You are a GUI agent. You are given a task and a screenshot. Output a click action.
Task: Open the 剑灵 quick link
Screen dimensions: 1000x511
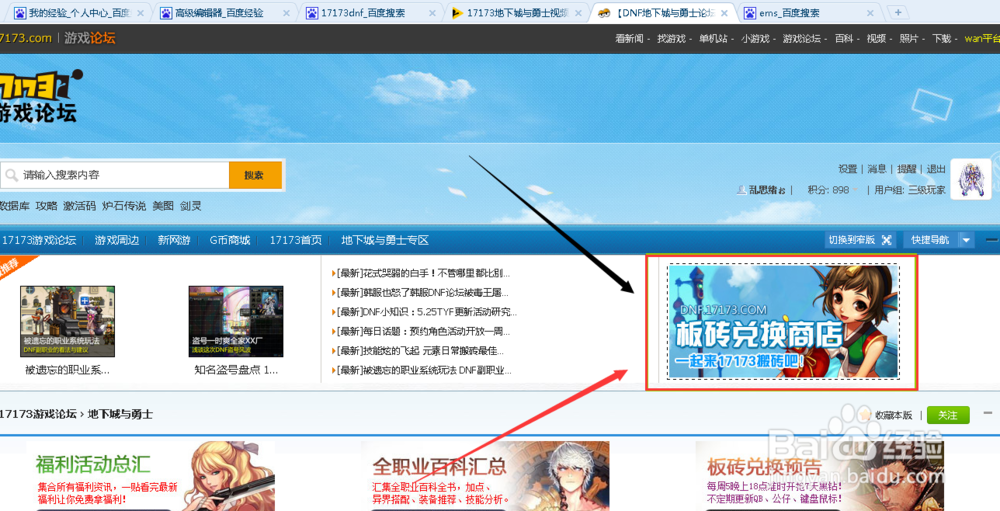coord(191,205)
